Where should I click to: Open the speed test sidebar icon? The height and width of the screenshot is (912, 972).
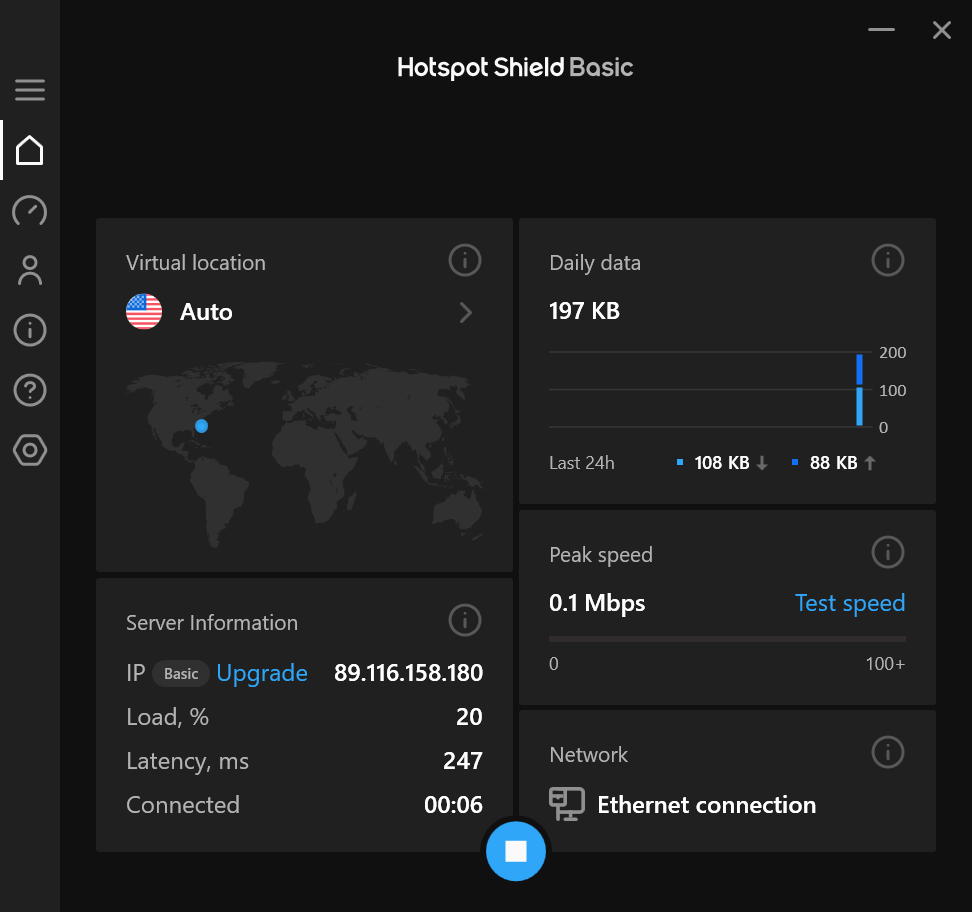click(x=30, y=211)
